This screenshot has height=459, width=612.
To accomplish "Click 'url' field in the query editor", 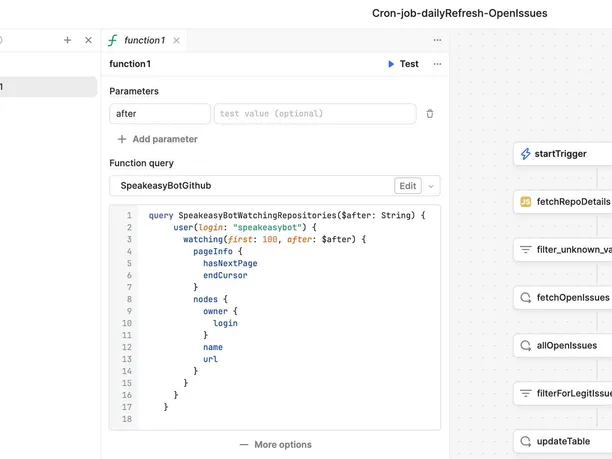I will pyautogui.click(x=210, y=359).
